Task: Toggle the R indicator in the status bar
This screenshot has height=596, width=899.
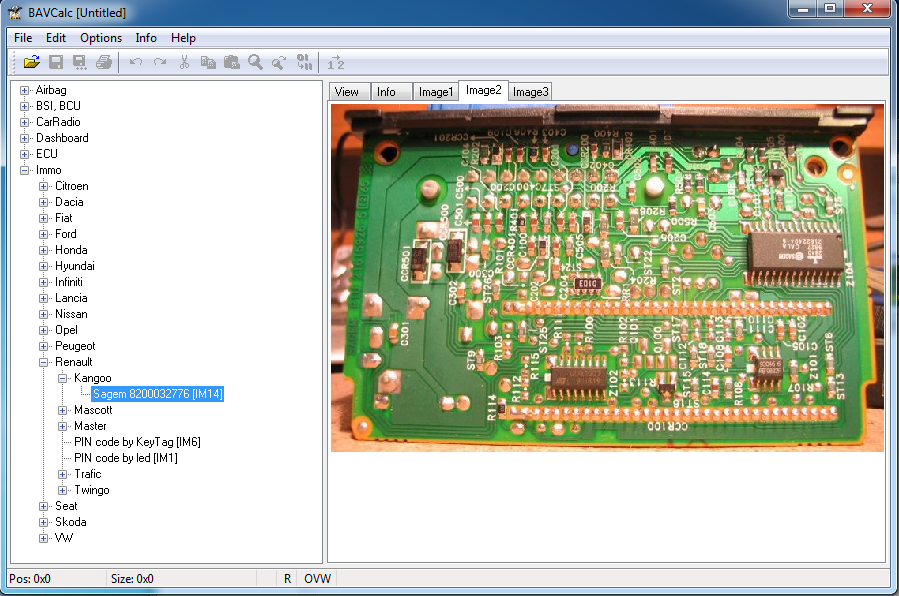Action: click(287, 578)
